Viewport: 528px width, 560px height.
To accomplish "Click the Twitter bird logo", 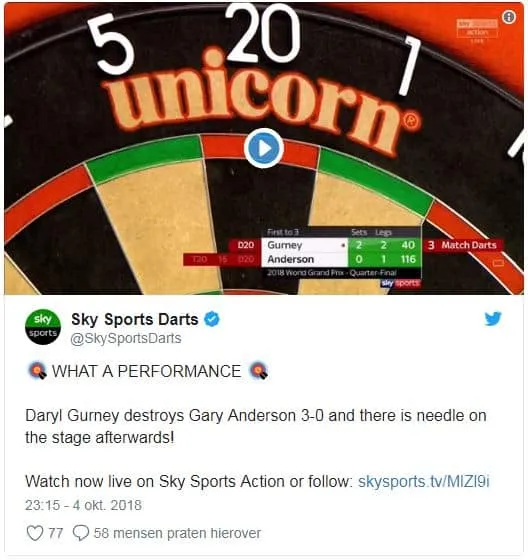I will (493, 319).
